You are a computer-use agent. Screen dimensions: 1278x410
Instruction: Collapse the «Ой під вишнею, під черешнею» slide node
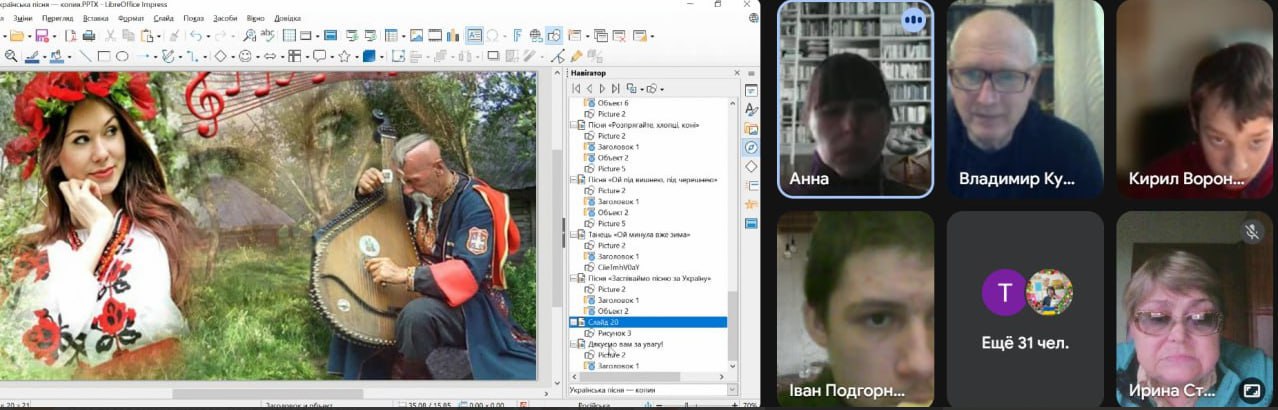point(573,180)
